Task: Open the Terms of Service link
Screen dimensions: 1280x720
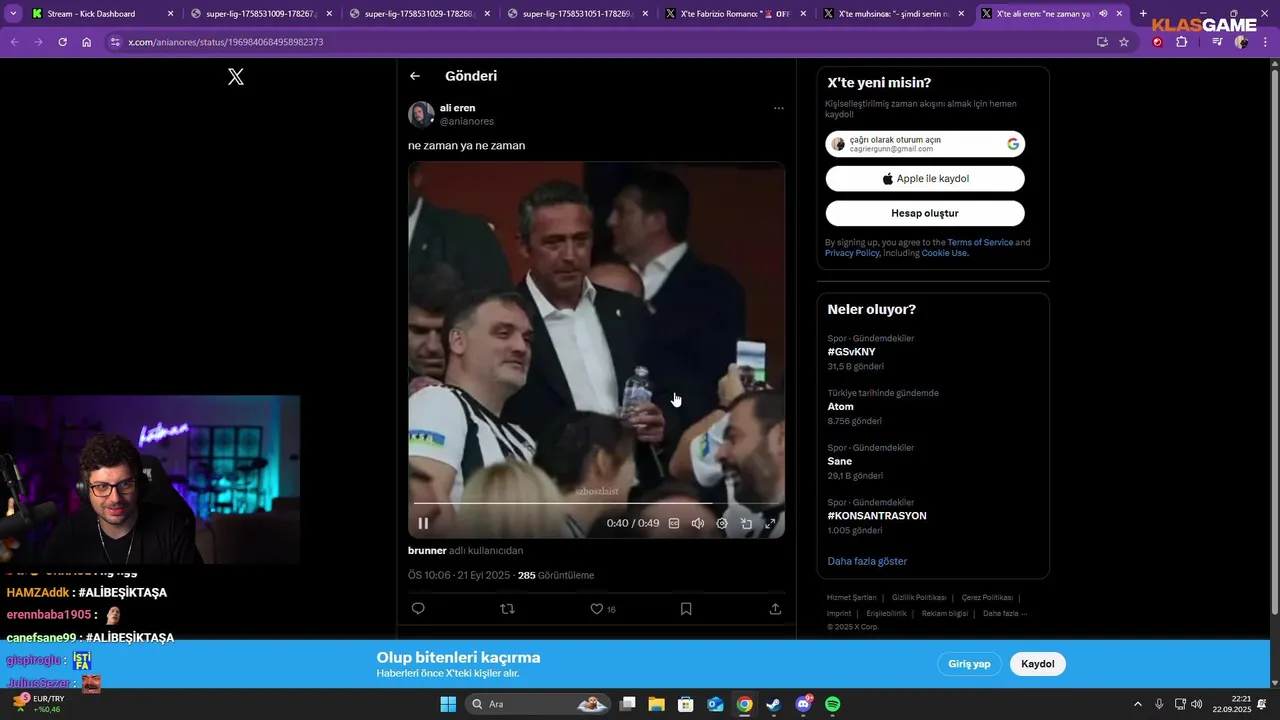Action: click(980, 242)
